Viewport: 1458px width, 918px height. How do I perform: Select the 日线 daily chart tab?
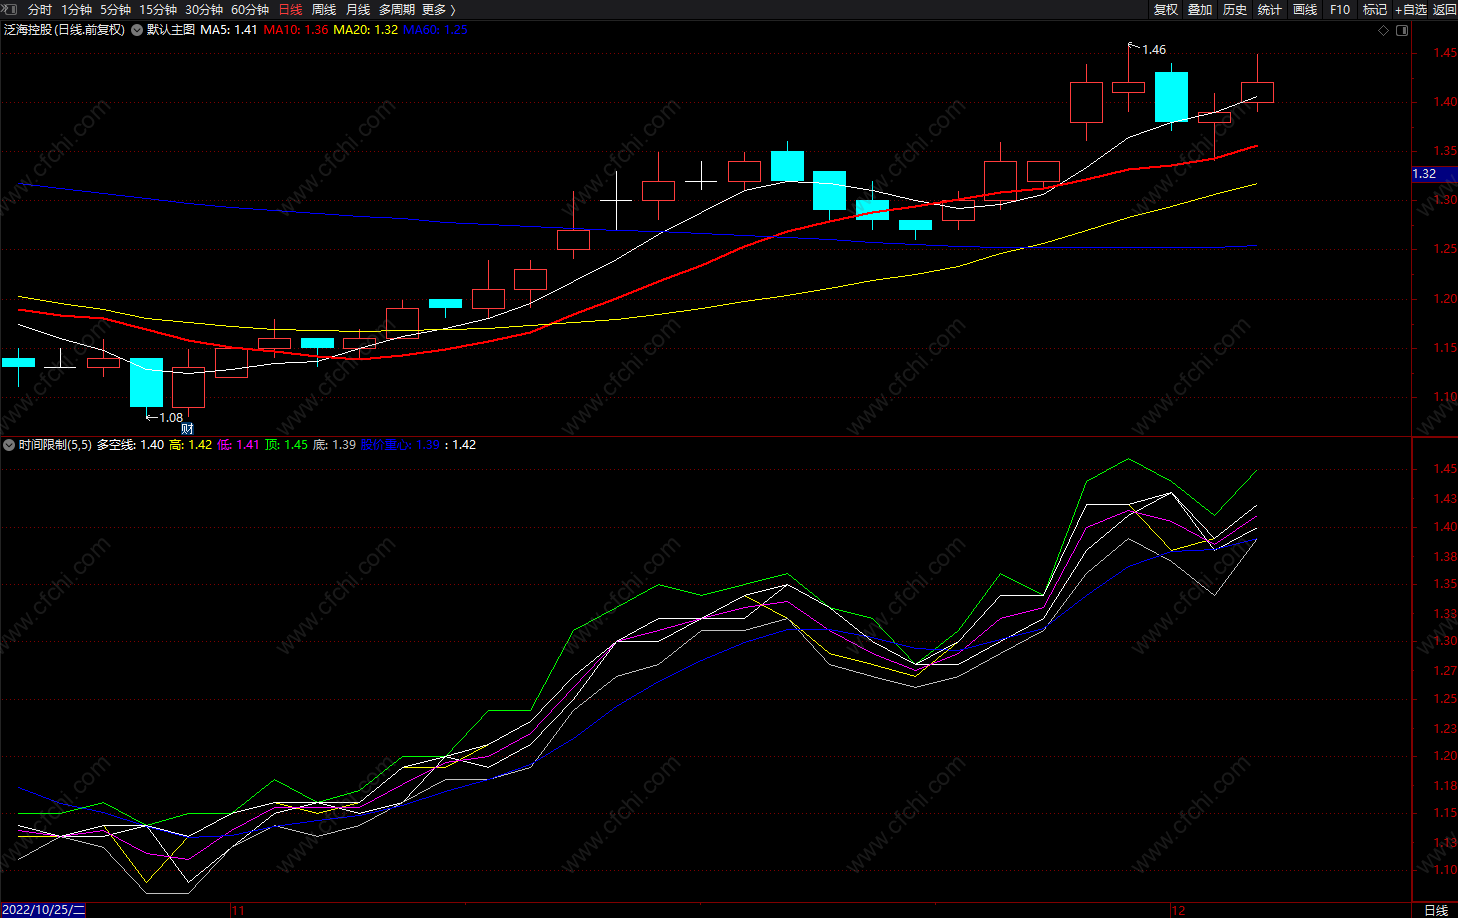pos(290,9)
